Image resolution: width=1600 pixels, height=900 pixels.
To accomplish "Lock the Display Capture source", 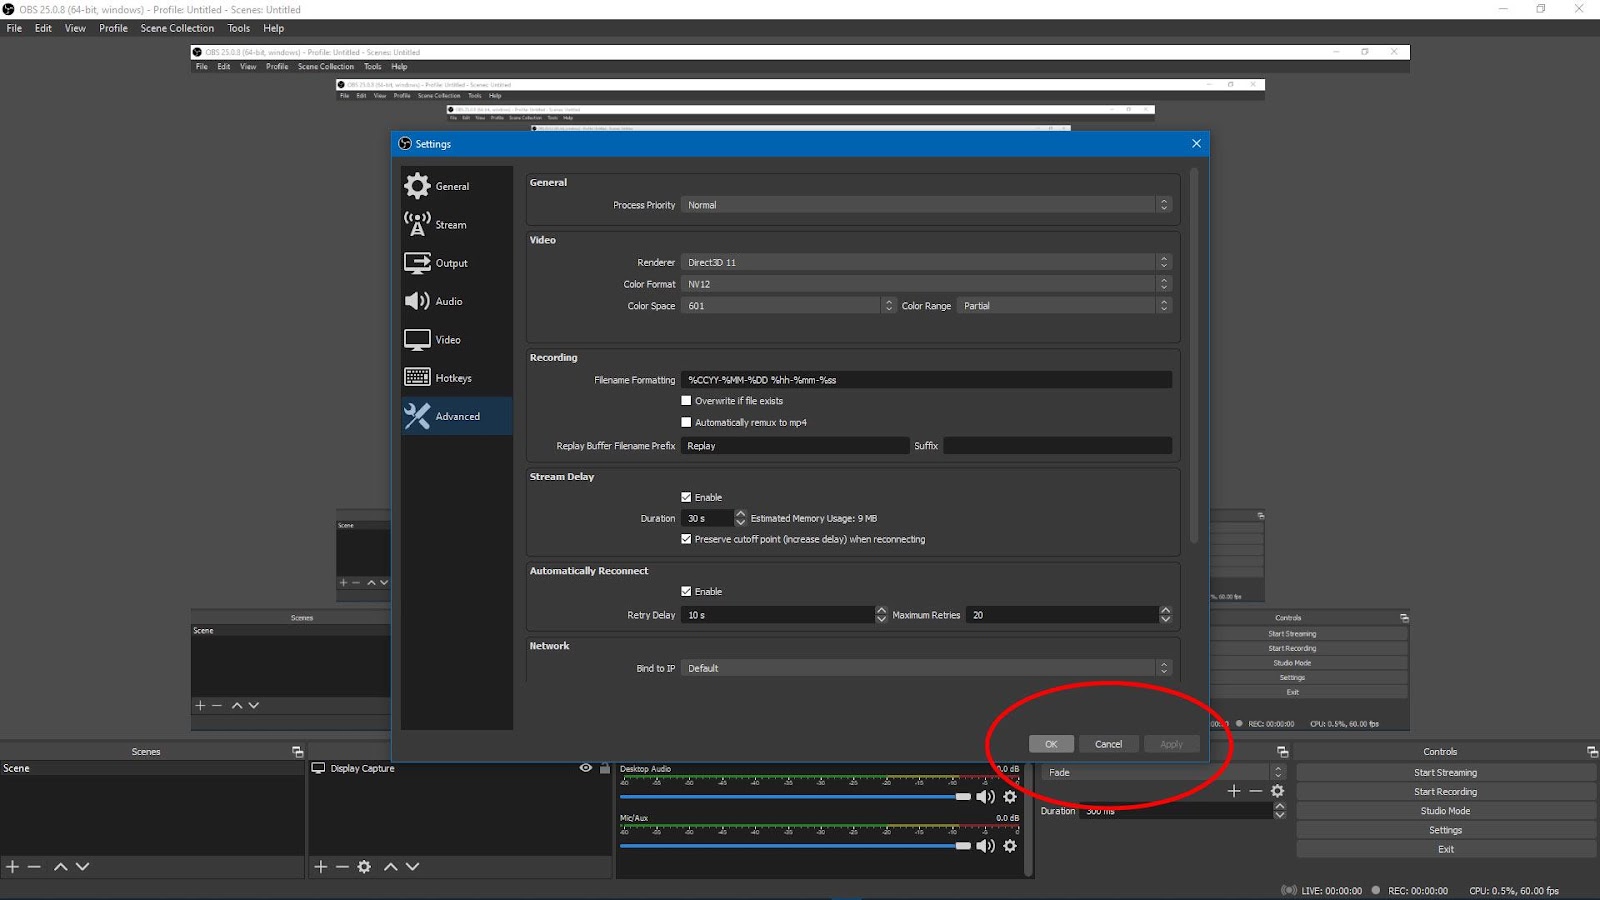I will [x=604, y=768].
